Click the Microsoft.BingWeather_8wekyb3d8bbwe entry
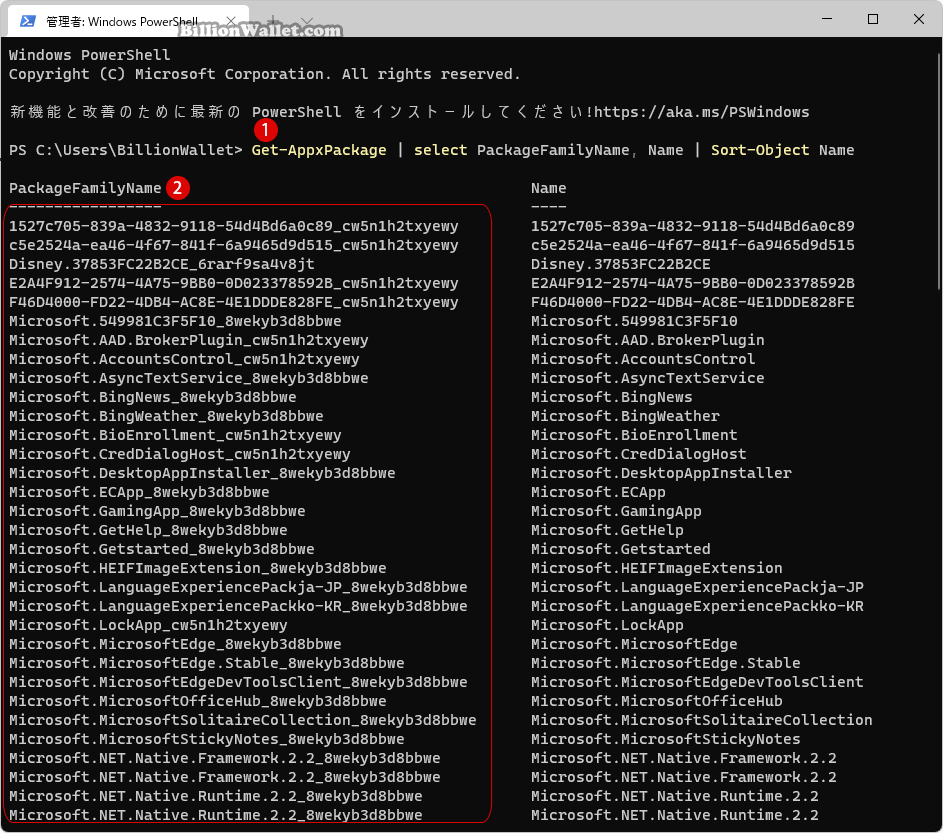Viewport: 943px width, 833px height. [166, 416]
